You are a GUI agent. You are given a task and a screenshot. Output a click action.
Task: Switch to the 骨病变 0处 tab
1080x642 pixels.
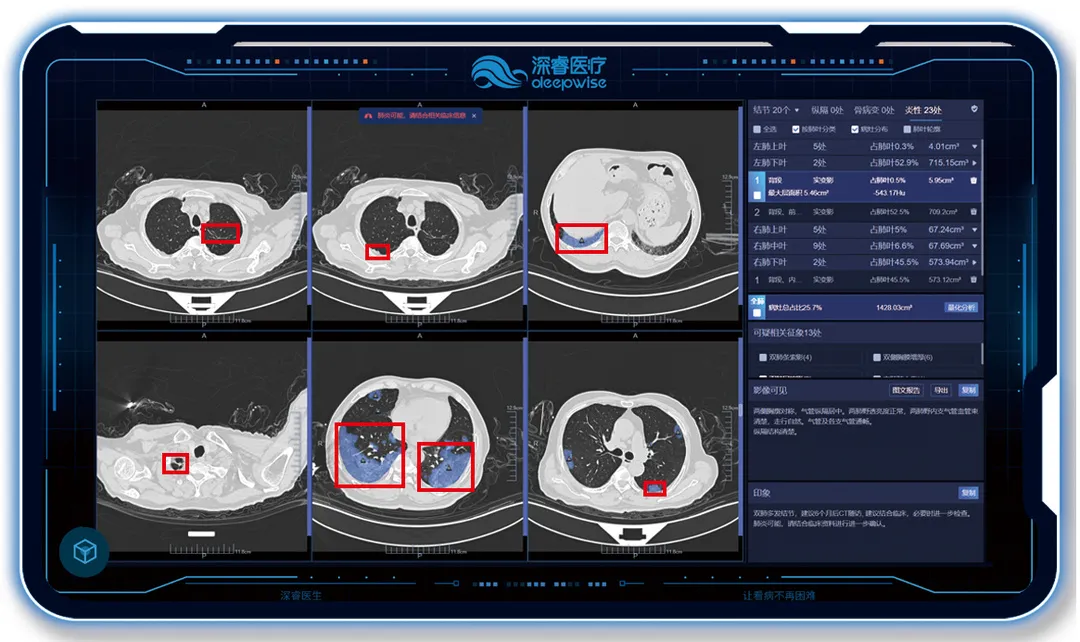point(873,110)
